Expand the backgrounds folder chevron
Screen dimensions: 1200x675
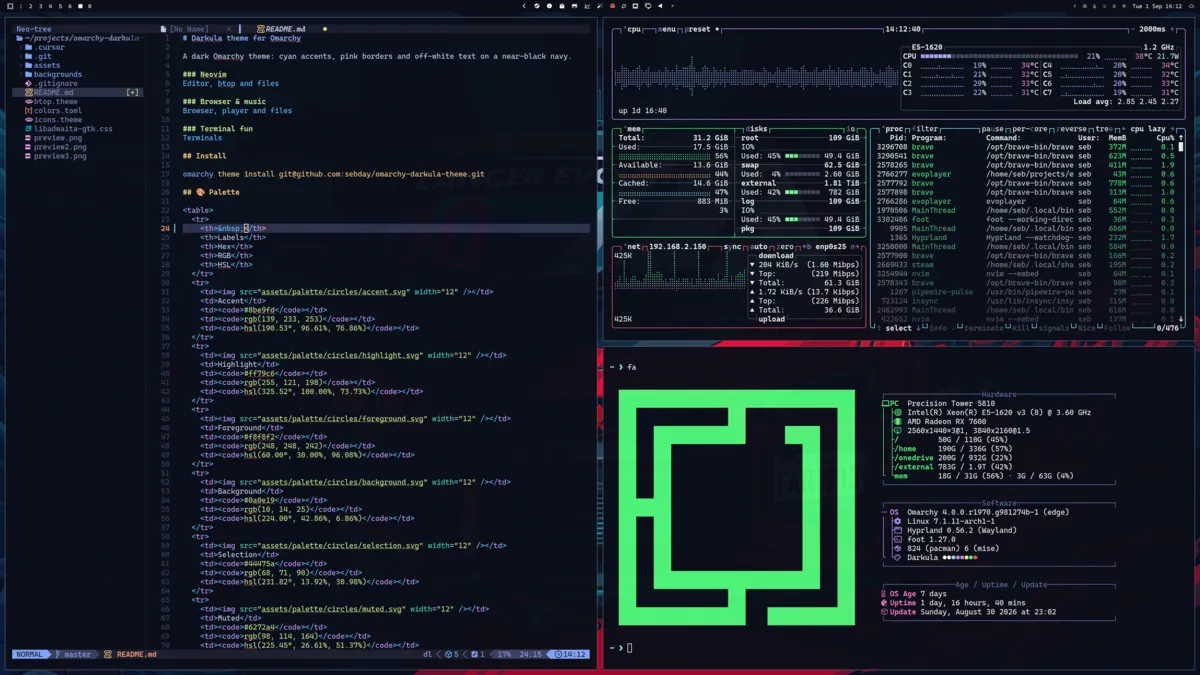tap(21, 74)
